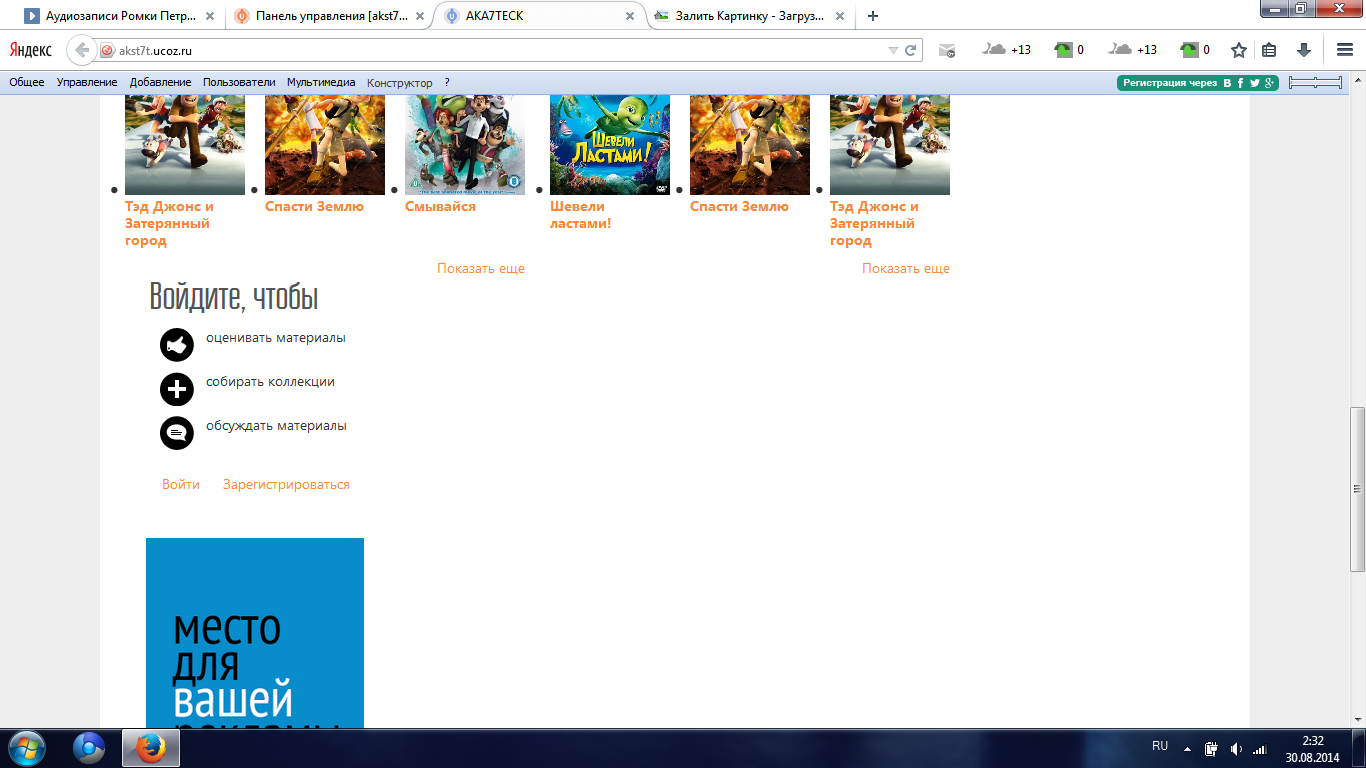Click the plus icon for collecting collections
The height and width of the screenshot is (768, 1366).
[x=177, y=389]
